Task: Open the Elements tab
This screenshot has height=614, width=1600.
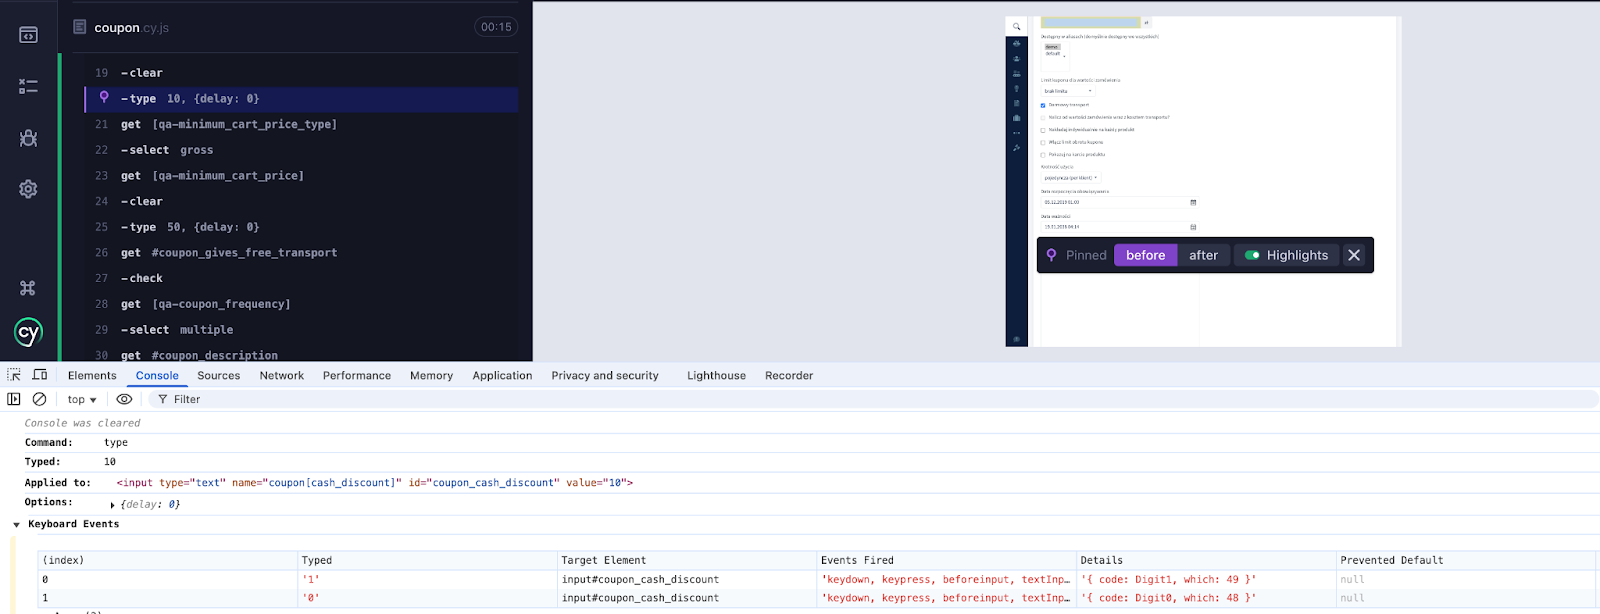Action: pyautogui.click(x=92, y=376)
